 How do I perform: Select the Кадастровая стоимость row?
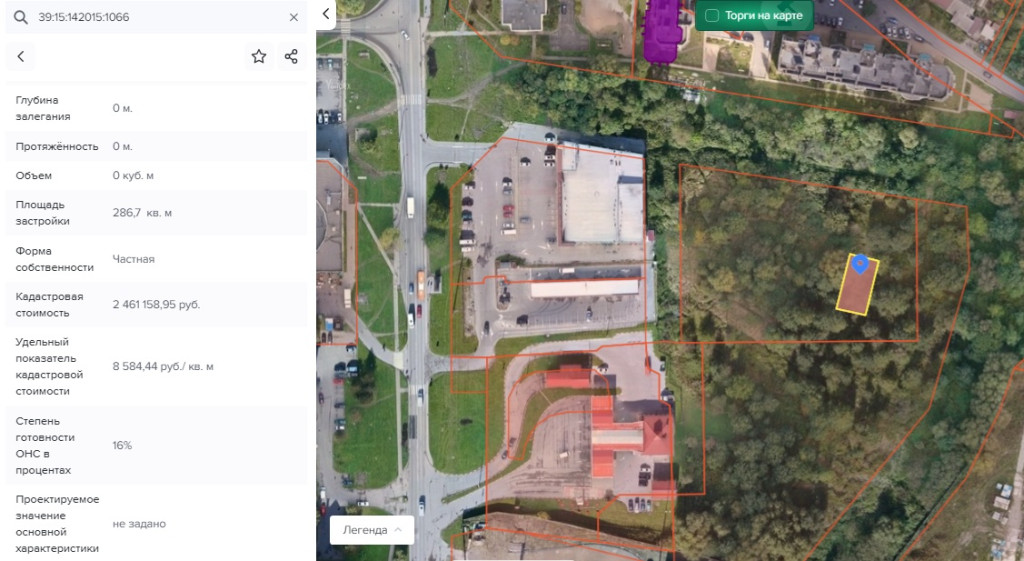[156, 304]
